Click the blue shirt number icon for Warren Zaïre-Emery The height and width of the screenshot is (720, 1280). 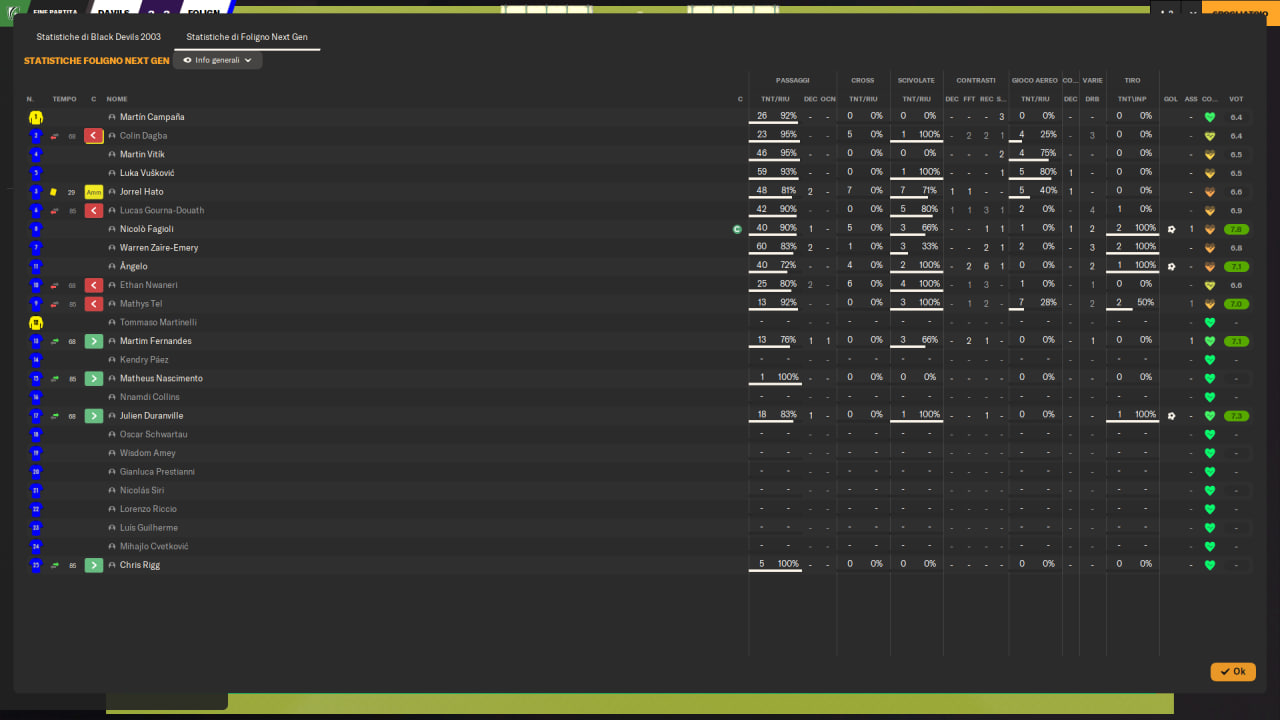[x=36, y=248]
